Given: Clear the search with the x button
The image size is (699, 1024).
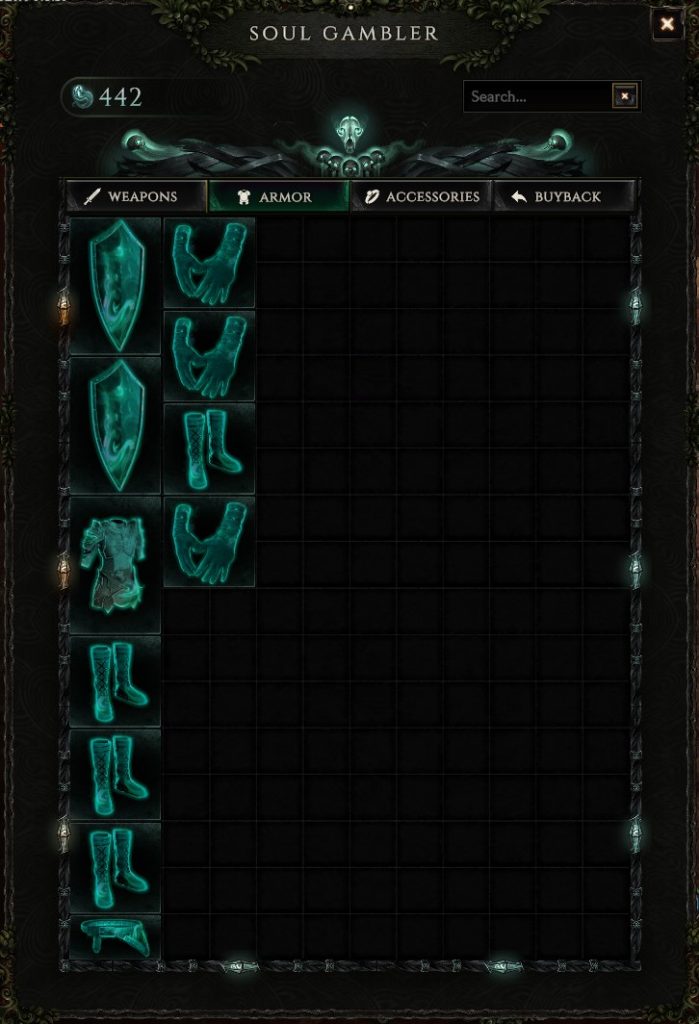Looking at the screenshot, I should tap(625, 97).
